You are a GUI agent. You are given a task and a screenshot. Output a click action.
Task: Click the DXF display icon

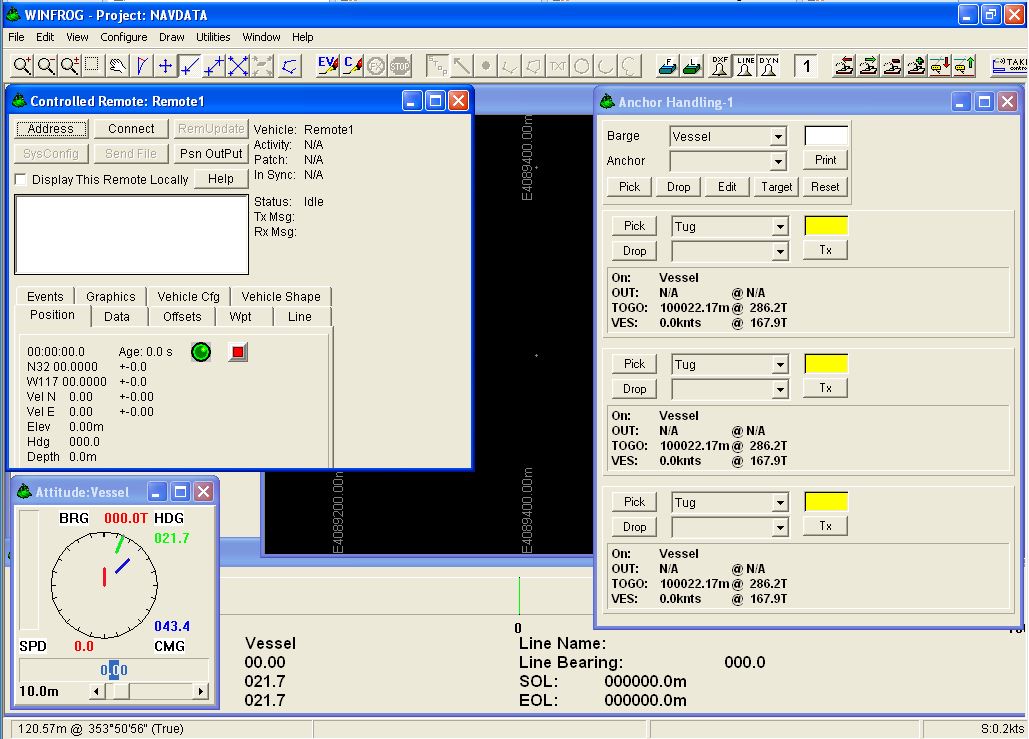point(720,65)
